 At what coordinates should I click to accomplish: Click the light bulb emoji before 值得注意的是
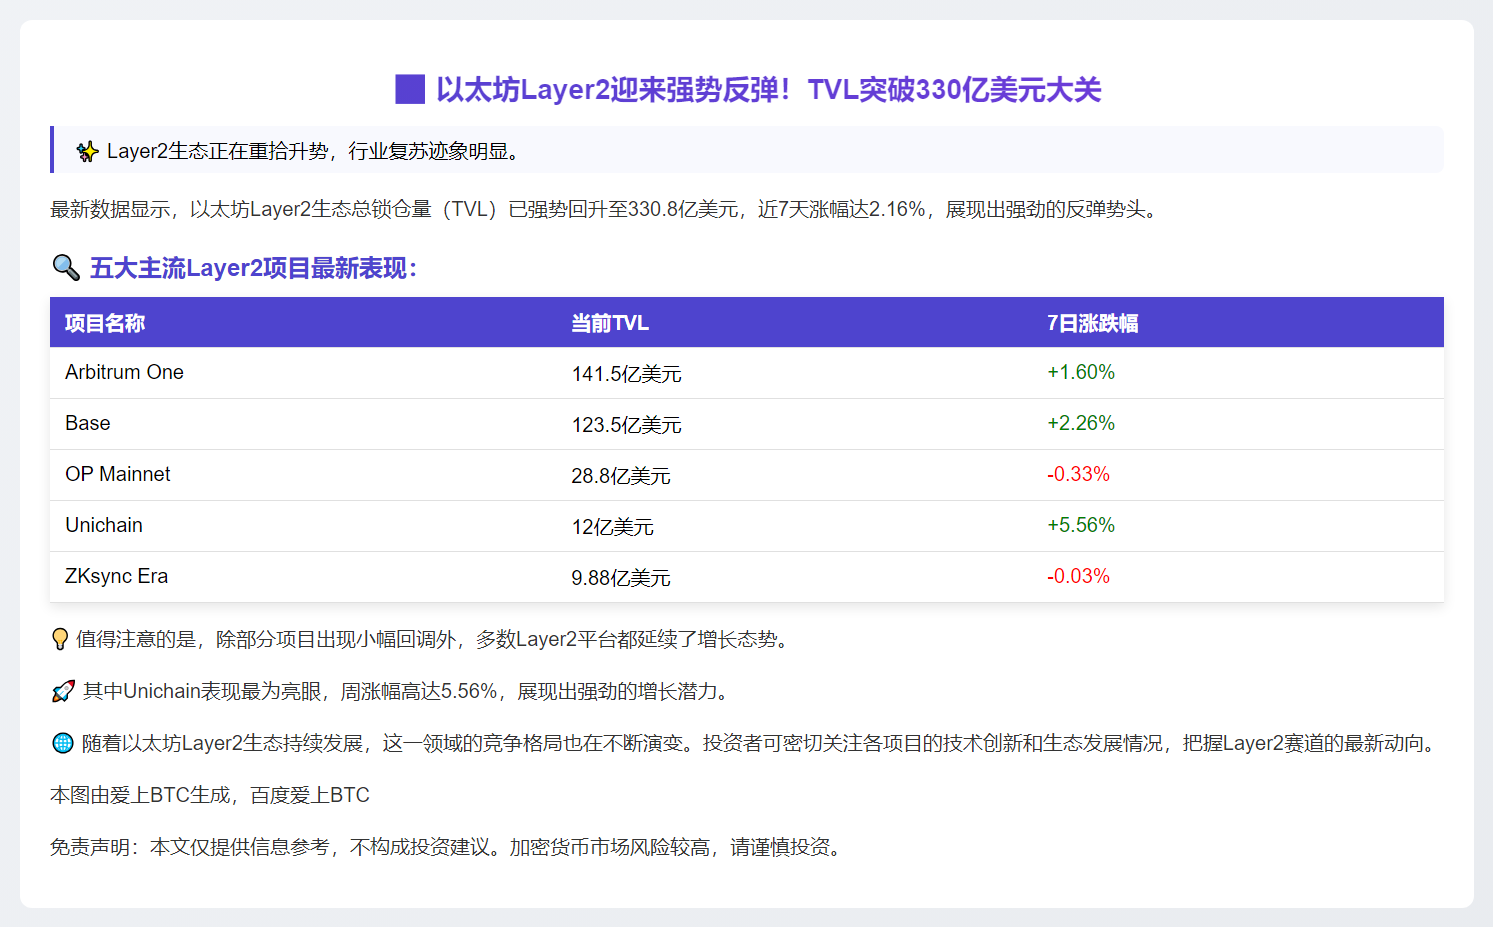point(60,639)
